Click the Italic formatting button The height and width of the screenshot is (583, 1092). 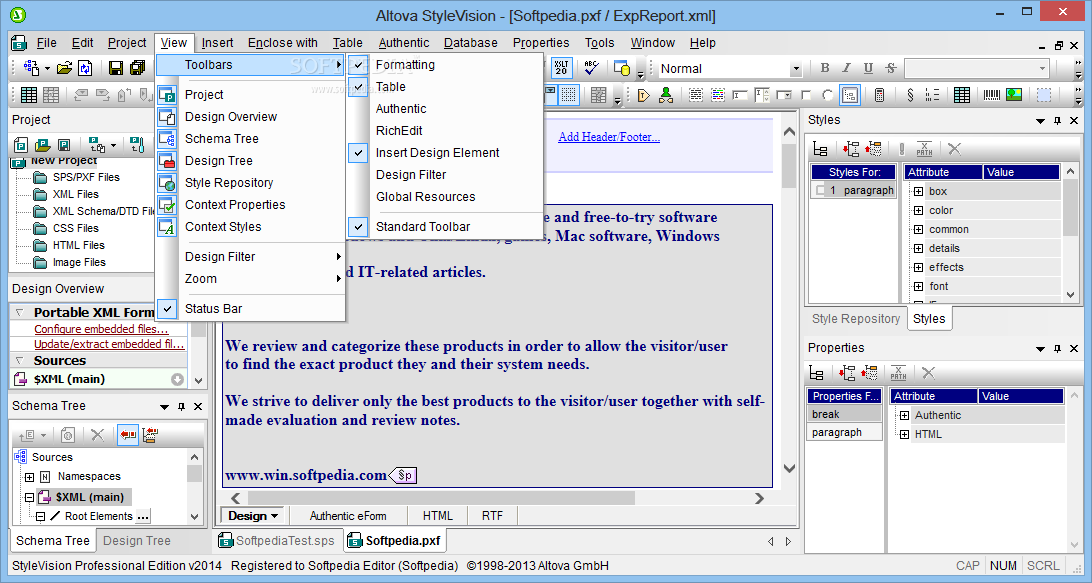point(846,68)
